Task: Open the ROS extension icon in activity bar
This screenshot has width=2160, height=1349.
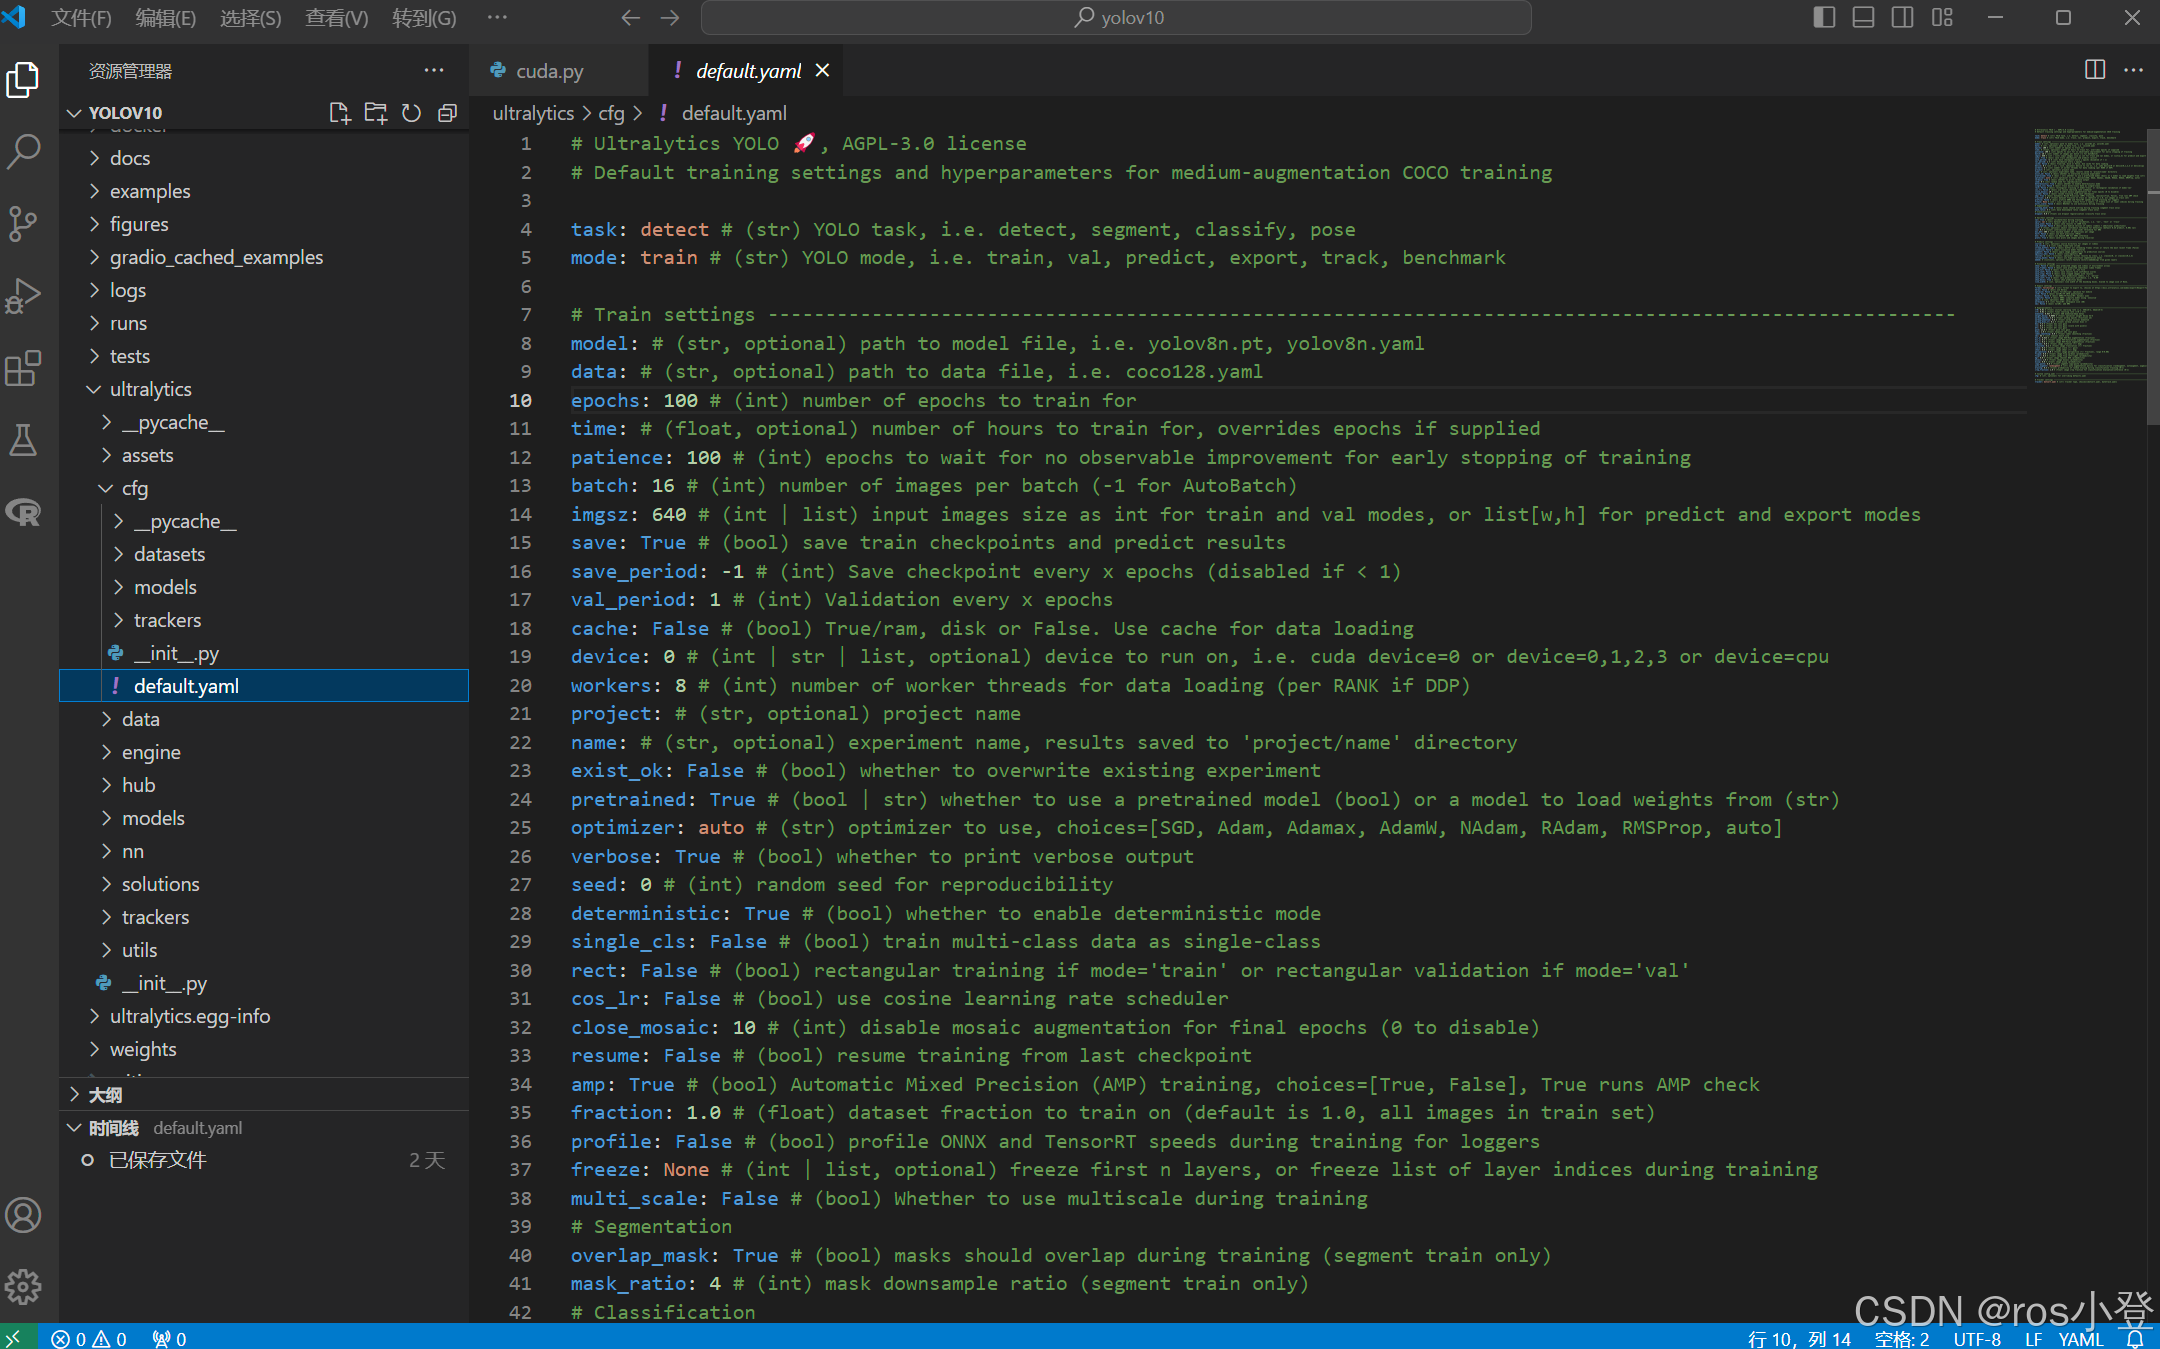Action: coord(23,512)
